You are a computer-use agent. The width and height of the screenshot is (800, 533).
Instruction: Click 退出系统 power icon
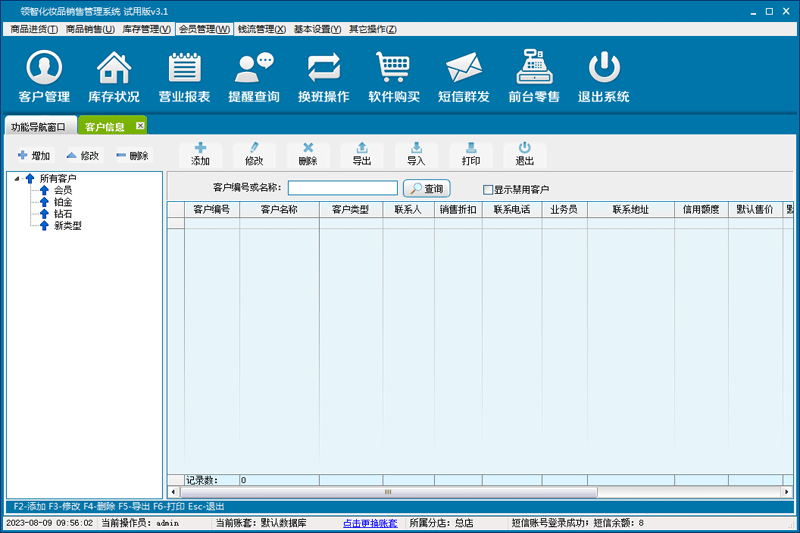(x=604, y=76)
